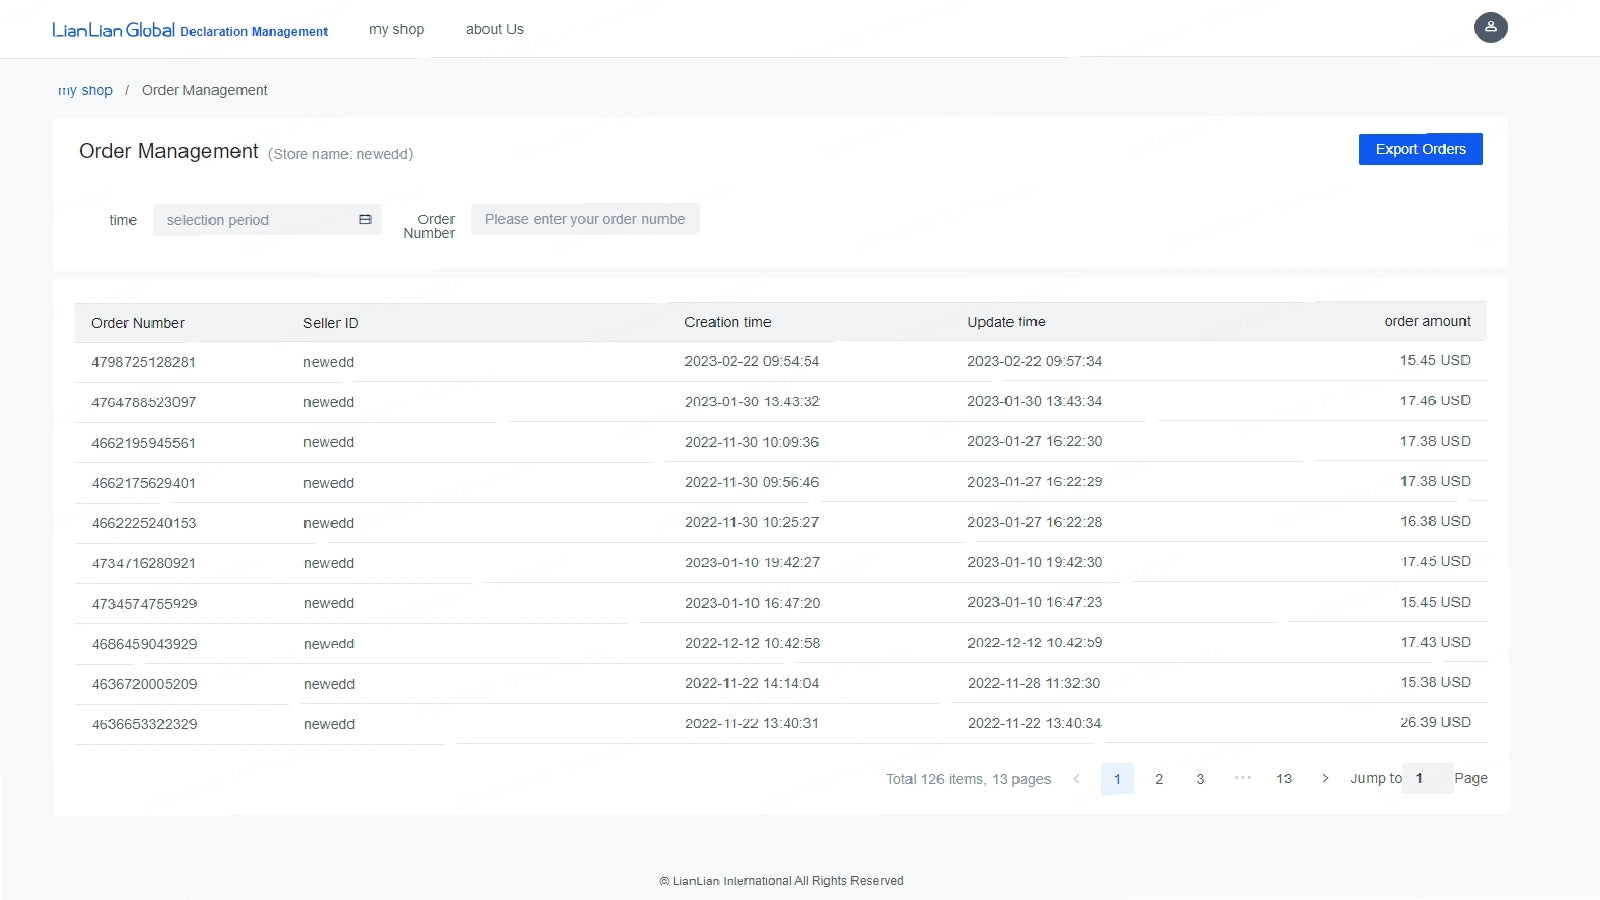Open the my shop menu item

tap(396, 29)
